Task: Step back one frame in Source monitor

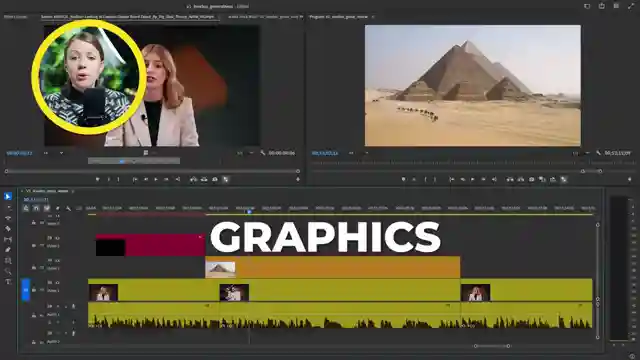Action: (x=146, y=179)
